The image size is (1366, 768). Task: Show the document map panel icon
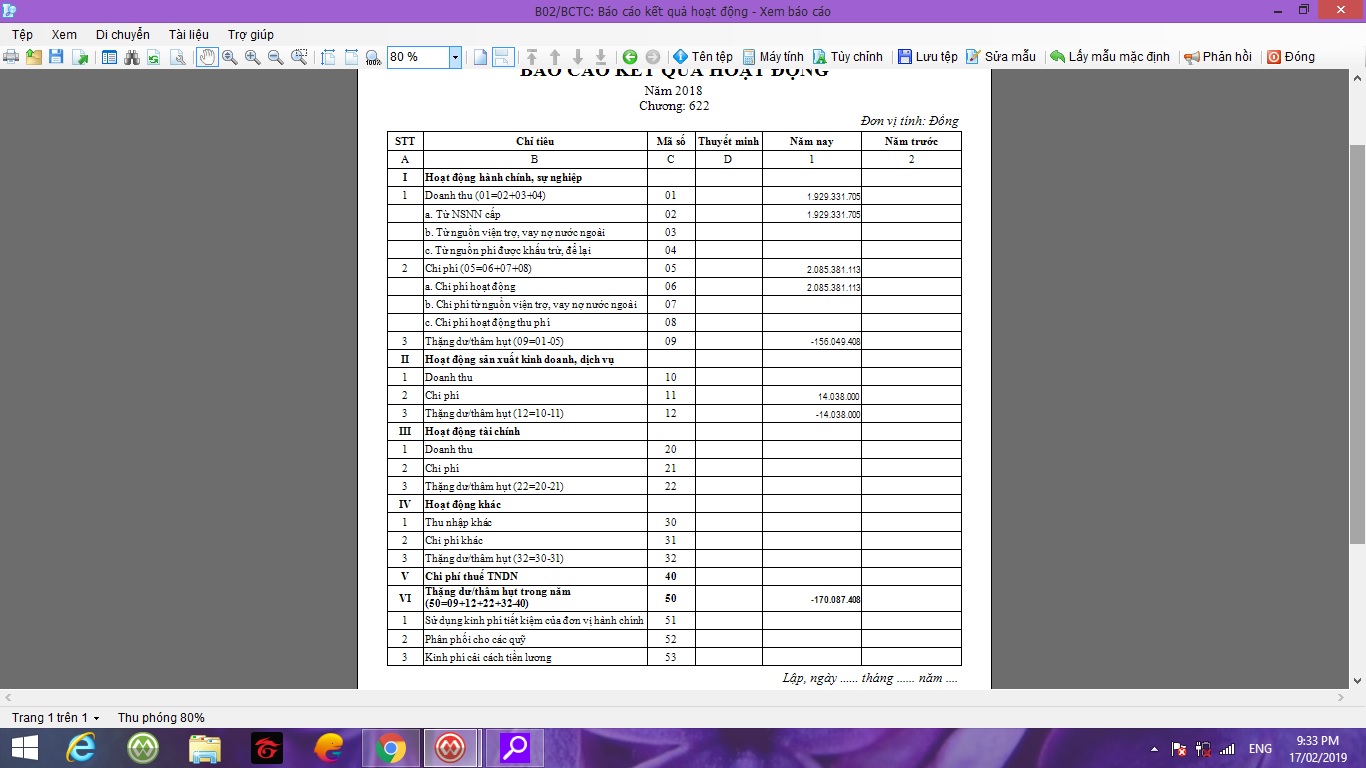109,57
